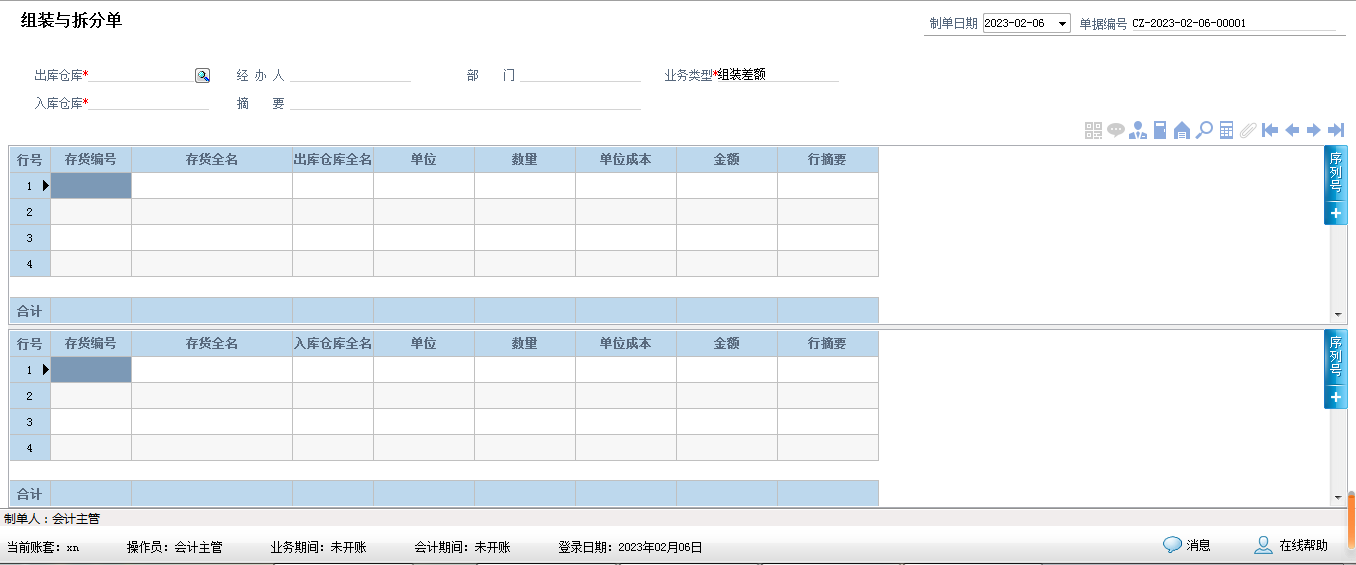
Task: Click lookup icon beside 出库仓库 field
Action: point(202,75)
